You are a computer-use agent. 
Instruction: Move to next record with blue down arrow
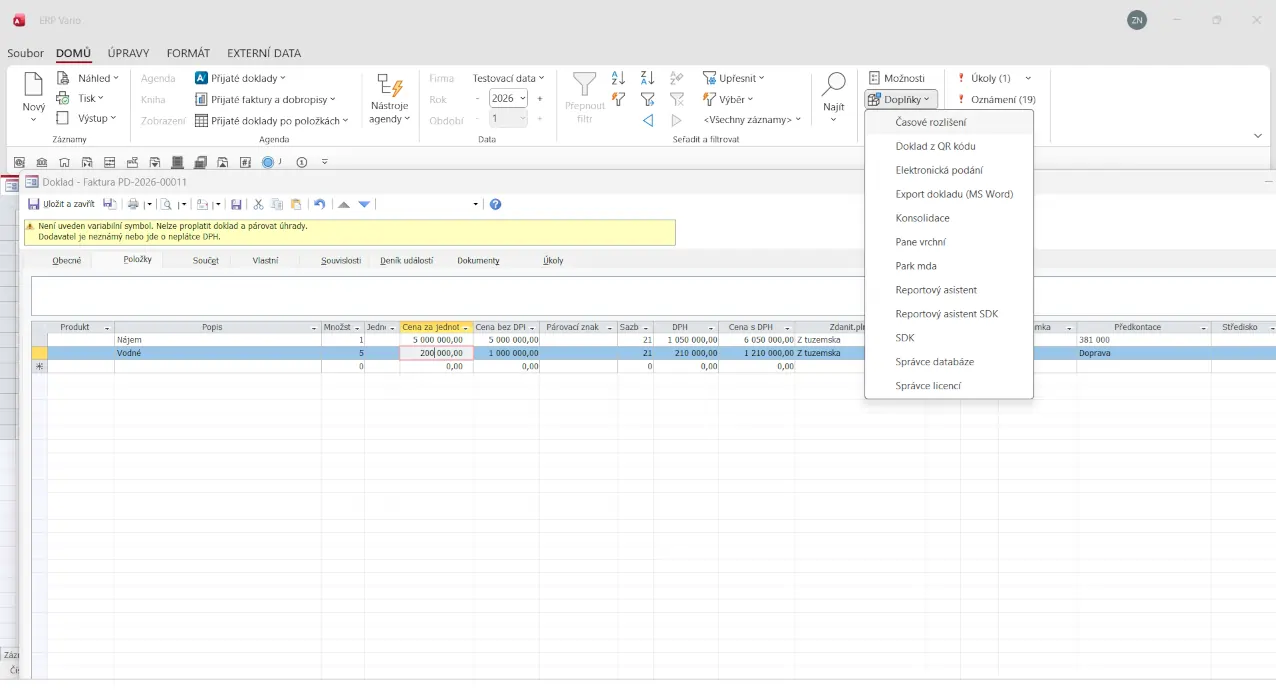click(364, 204)
